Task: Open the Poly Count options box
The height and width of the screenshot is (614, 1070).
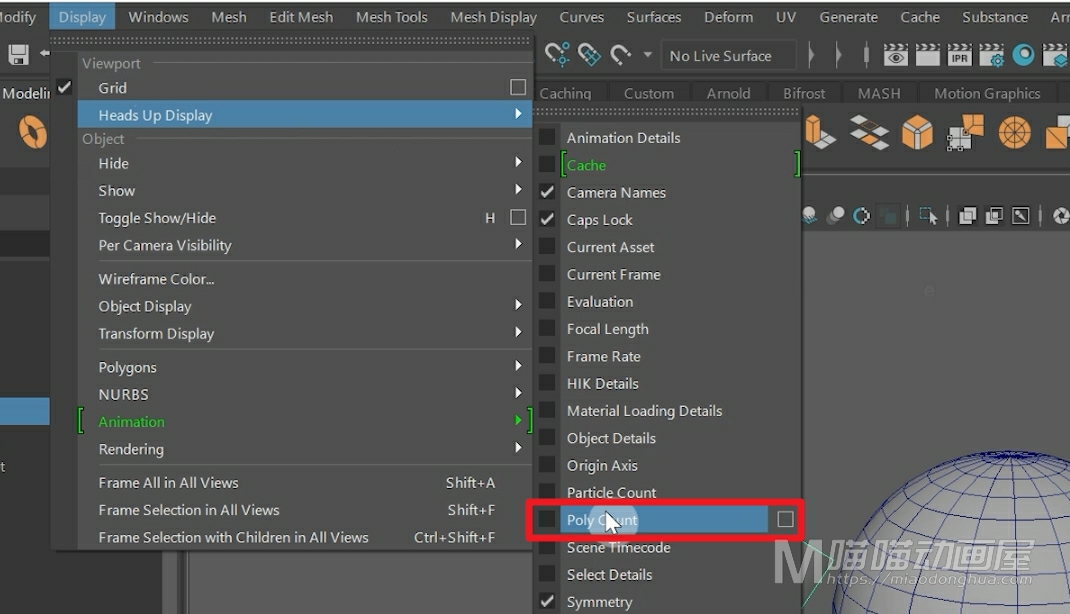Action: [x=785, y=519]
